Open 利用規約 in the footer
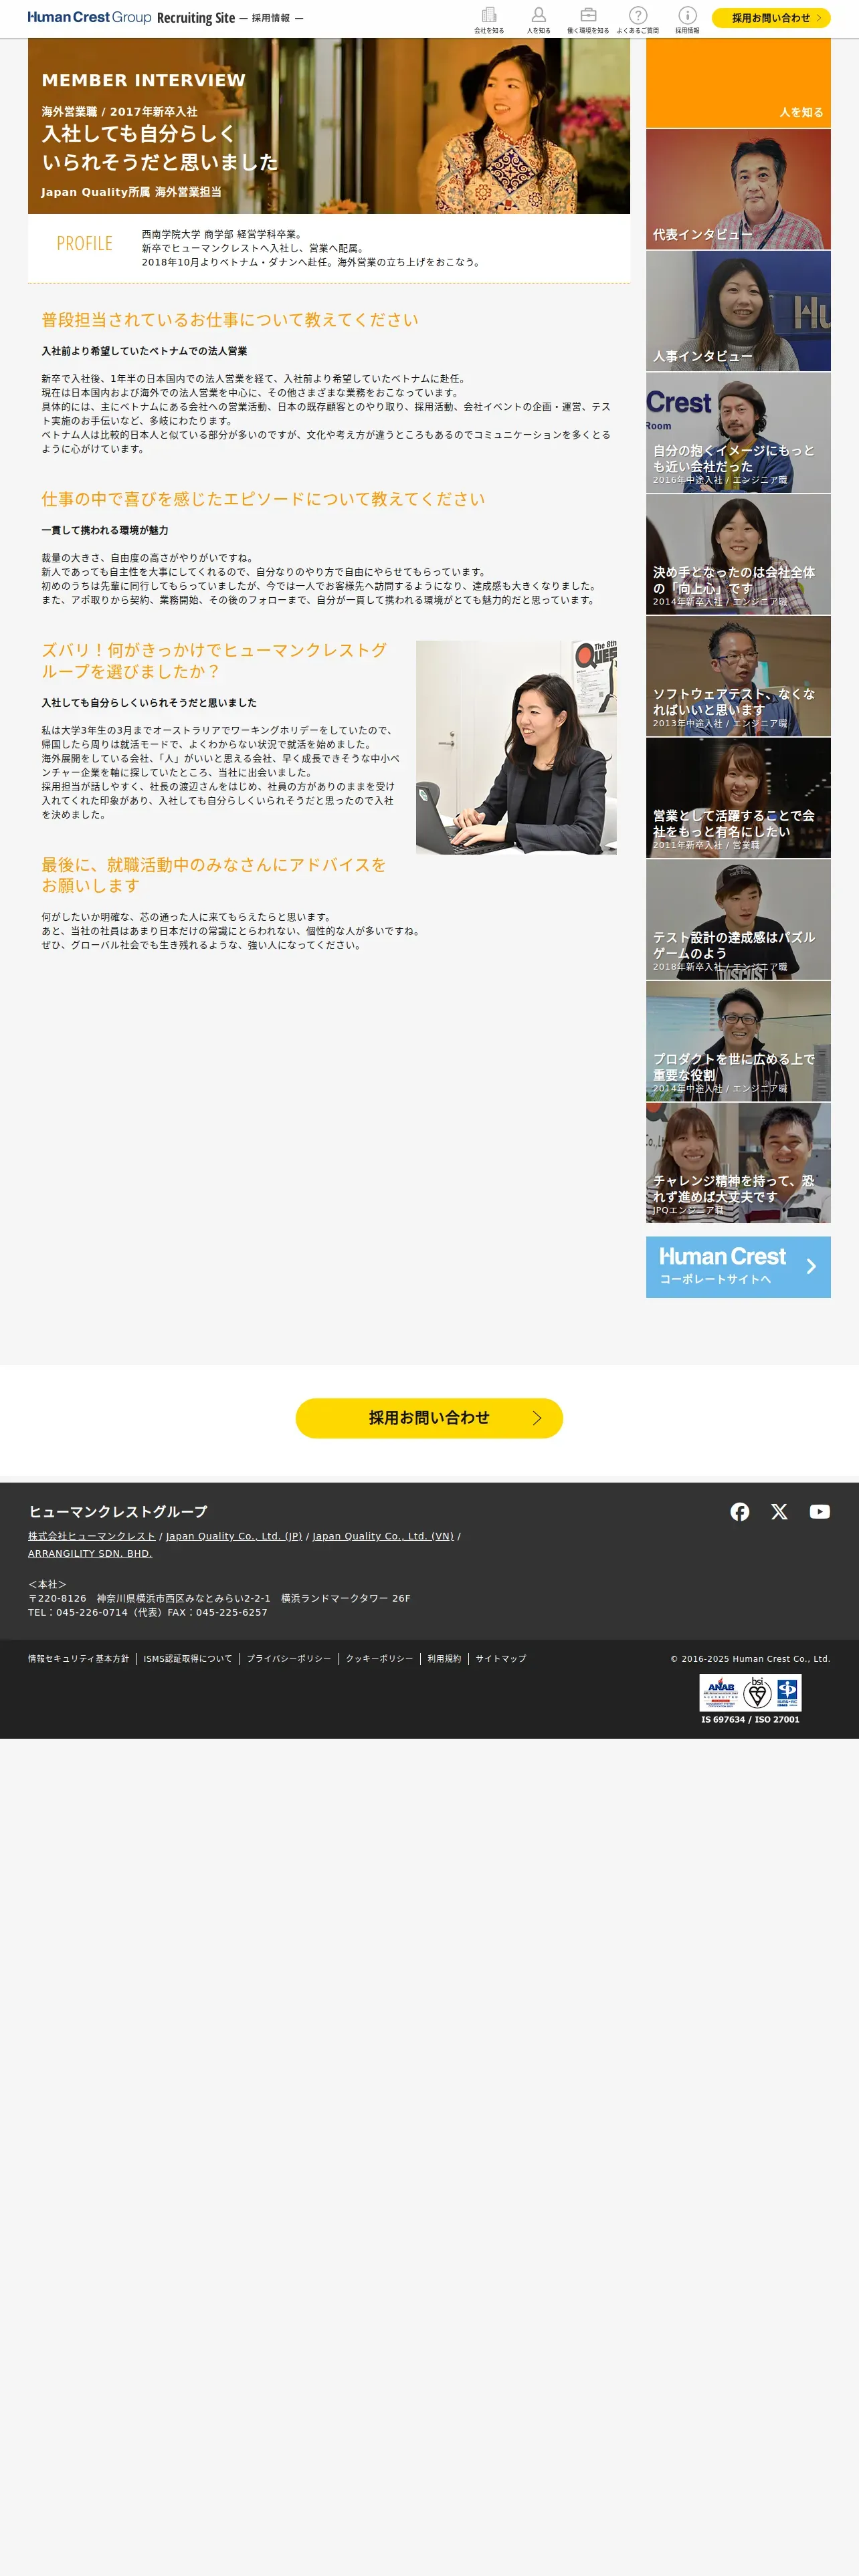The width and height of the screenshot is (859, 2576). [x=444, y=1658]
